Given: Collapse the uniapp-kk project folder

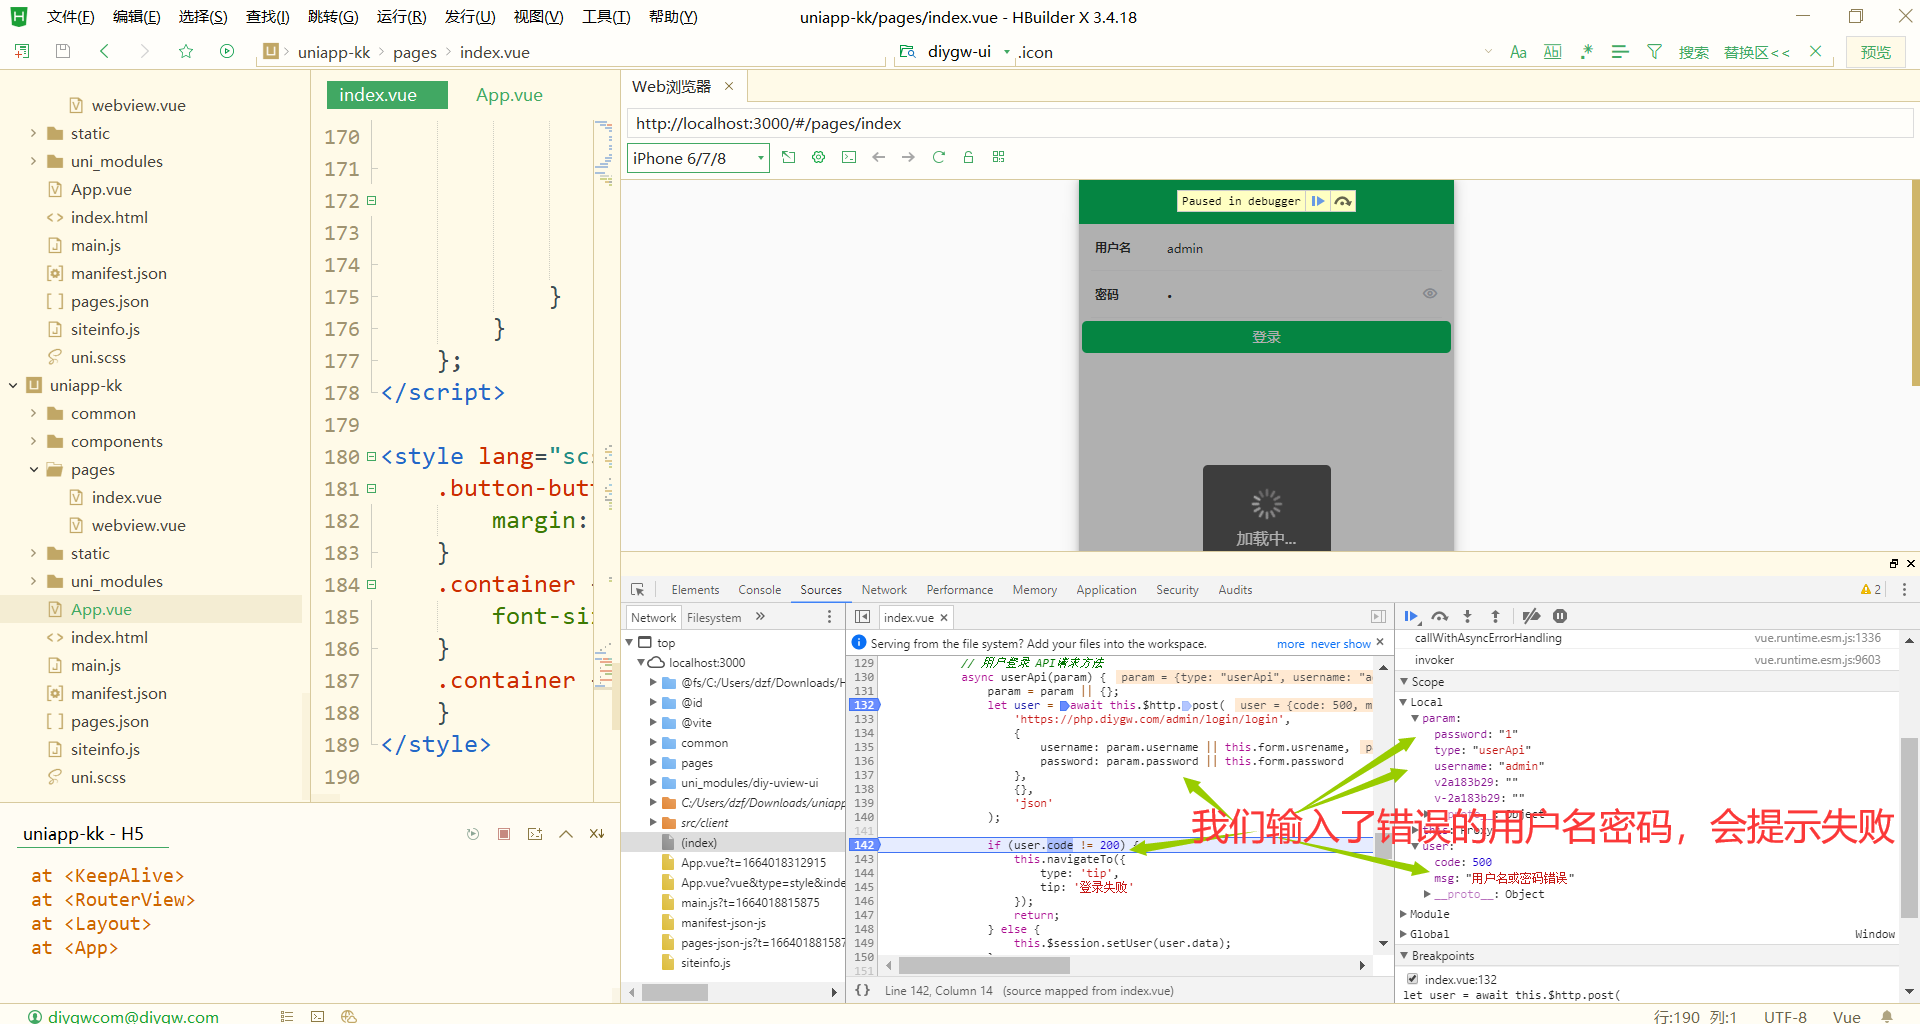Looking at the screenshot, I should click(13, 385).
